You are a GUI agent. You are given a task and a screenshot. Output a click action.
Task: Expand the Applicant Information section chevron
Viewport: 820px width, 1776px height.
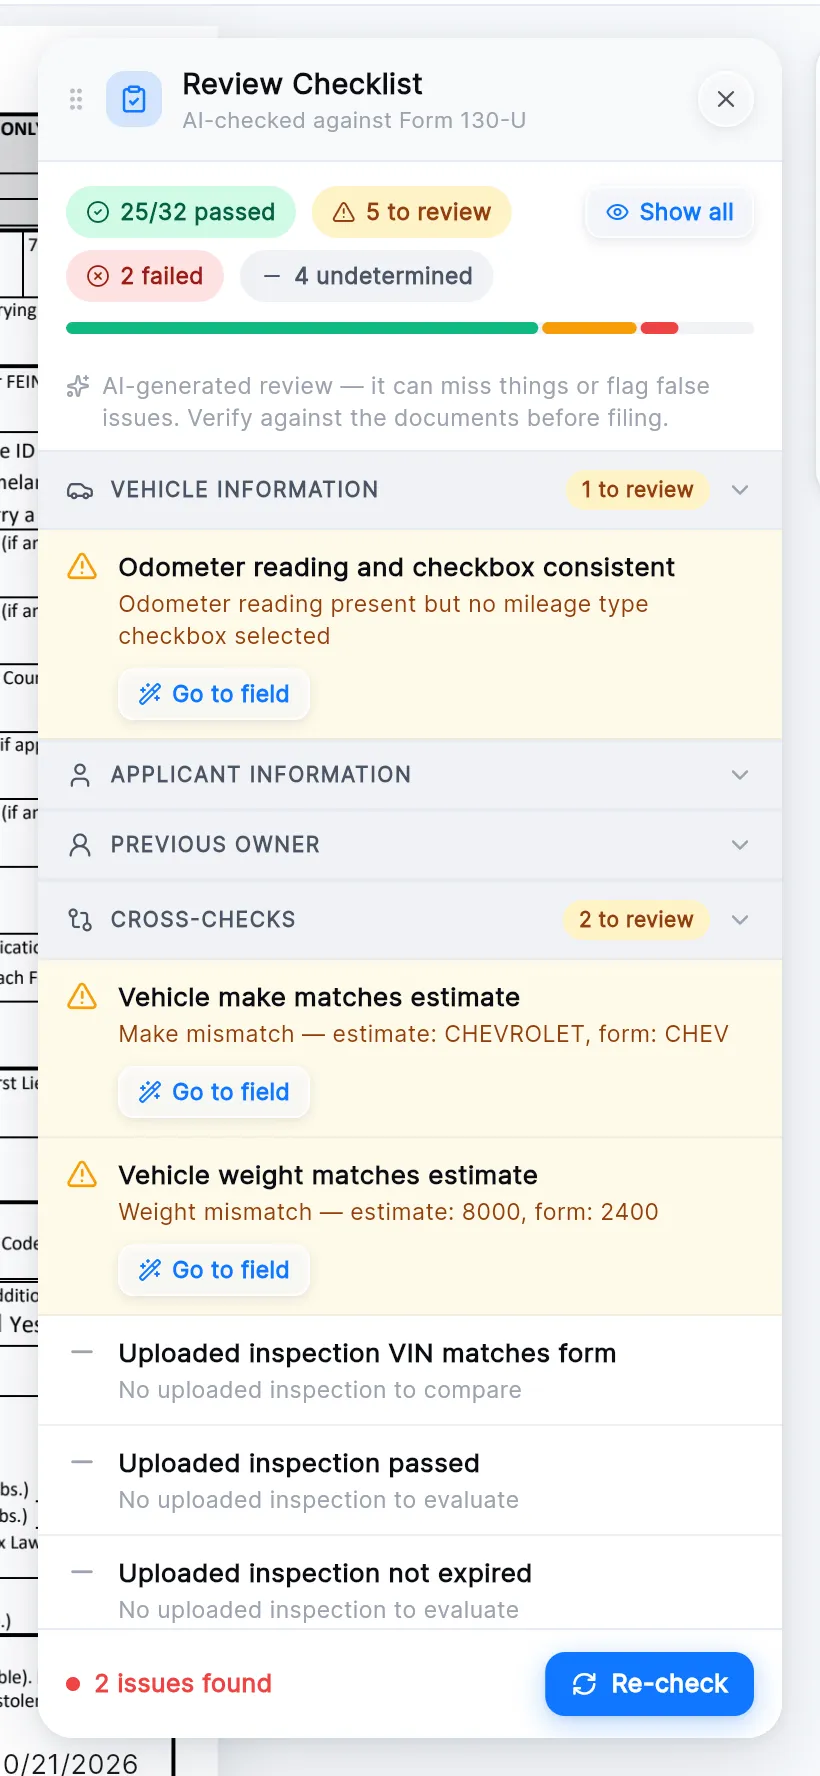pyautogui.click(x=740, y=775)
